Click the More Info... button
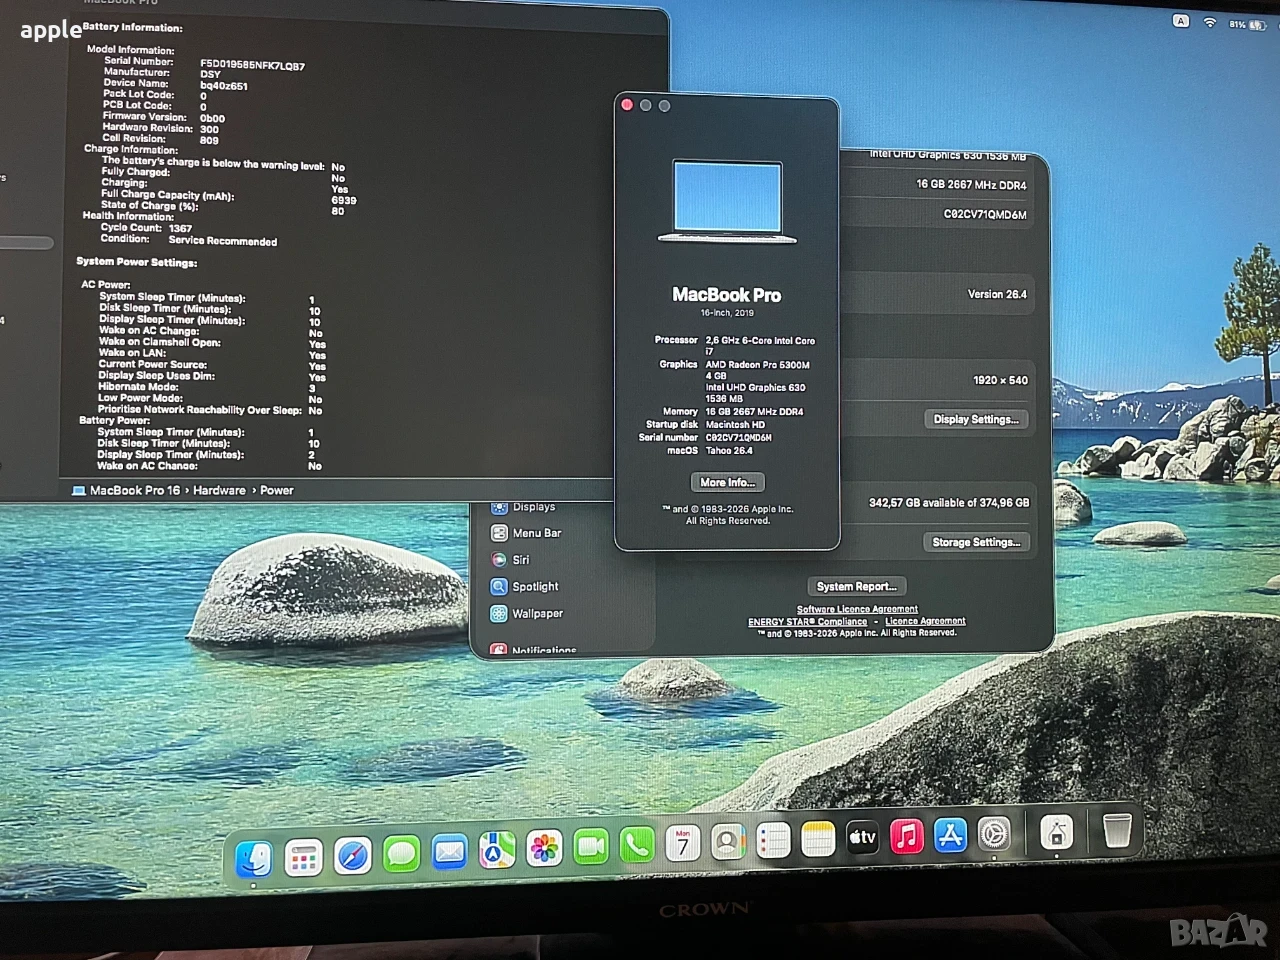The image size is (1280, 960). pos(727,482)
